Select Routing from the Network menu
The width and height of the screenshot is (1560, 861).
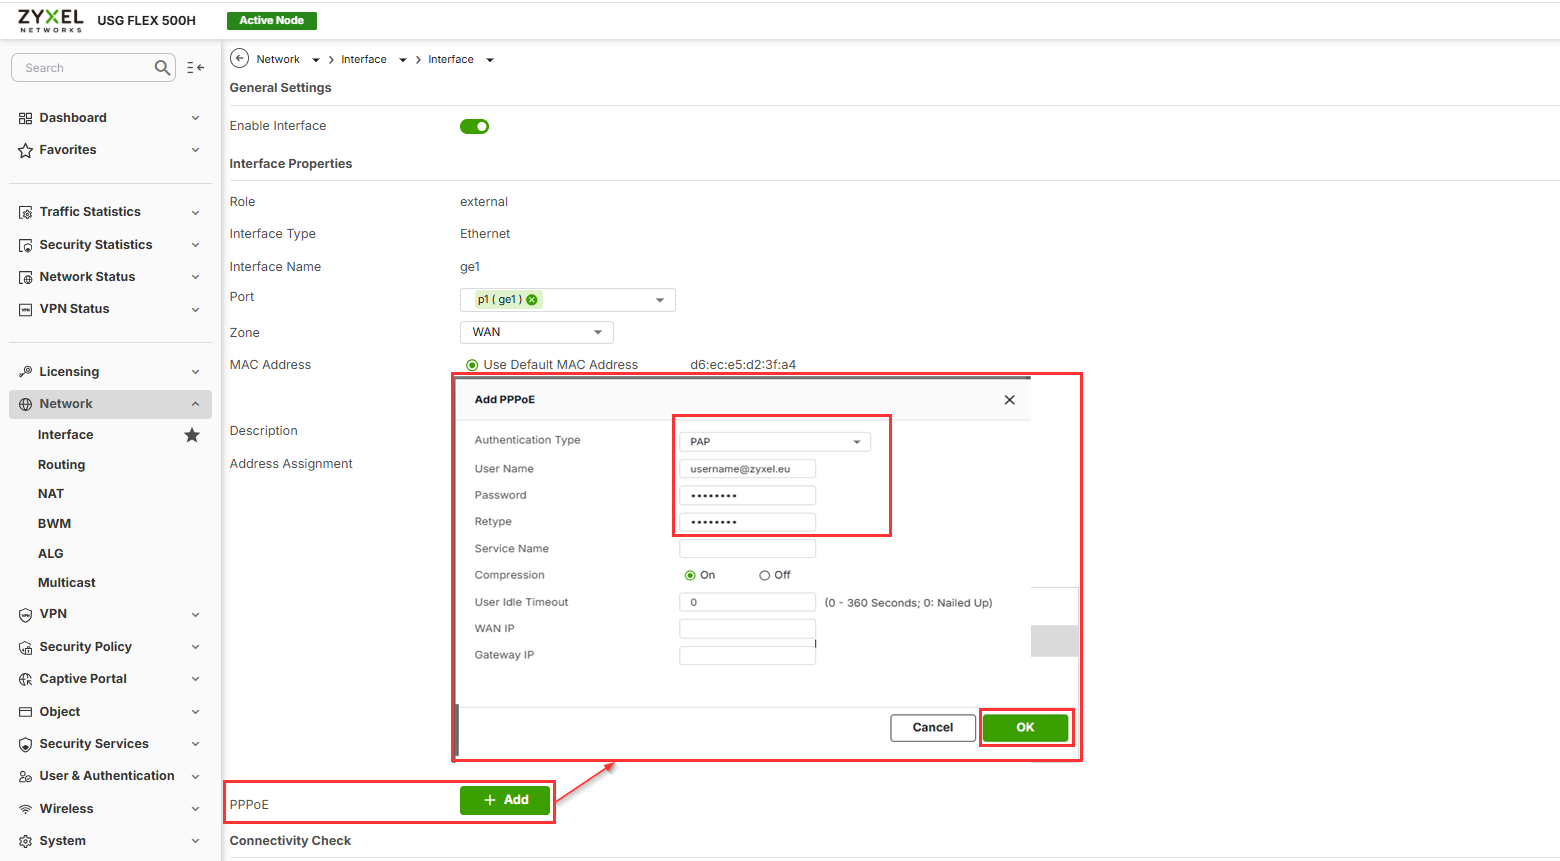coord(61,464)
